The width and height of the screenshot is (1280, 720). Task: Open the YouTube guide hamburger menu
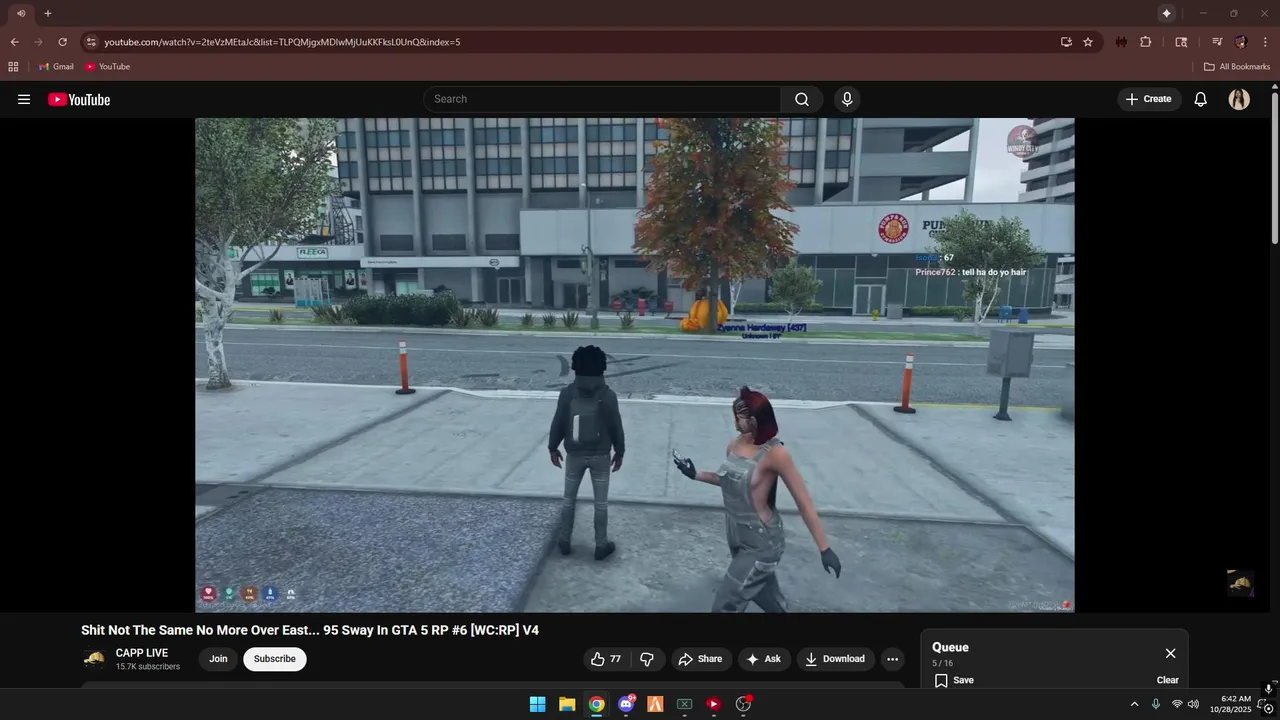pos(24,99)
